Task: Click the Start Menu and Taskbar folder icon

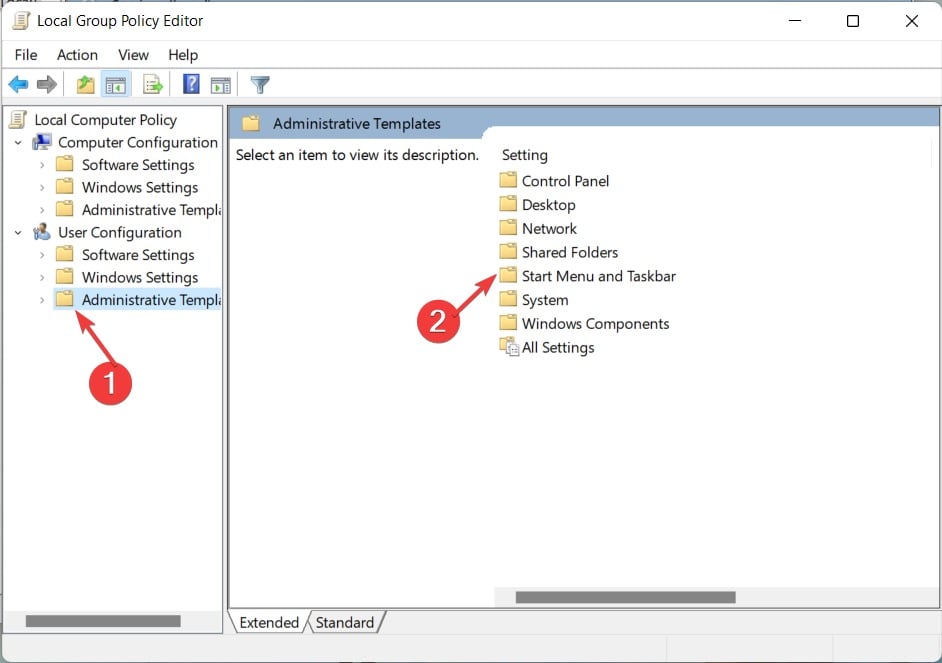Action: pyautogui.click(x=508, y=275)
